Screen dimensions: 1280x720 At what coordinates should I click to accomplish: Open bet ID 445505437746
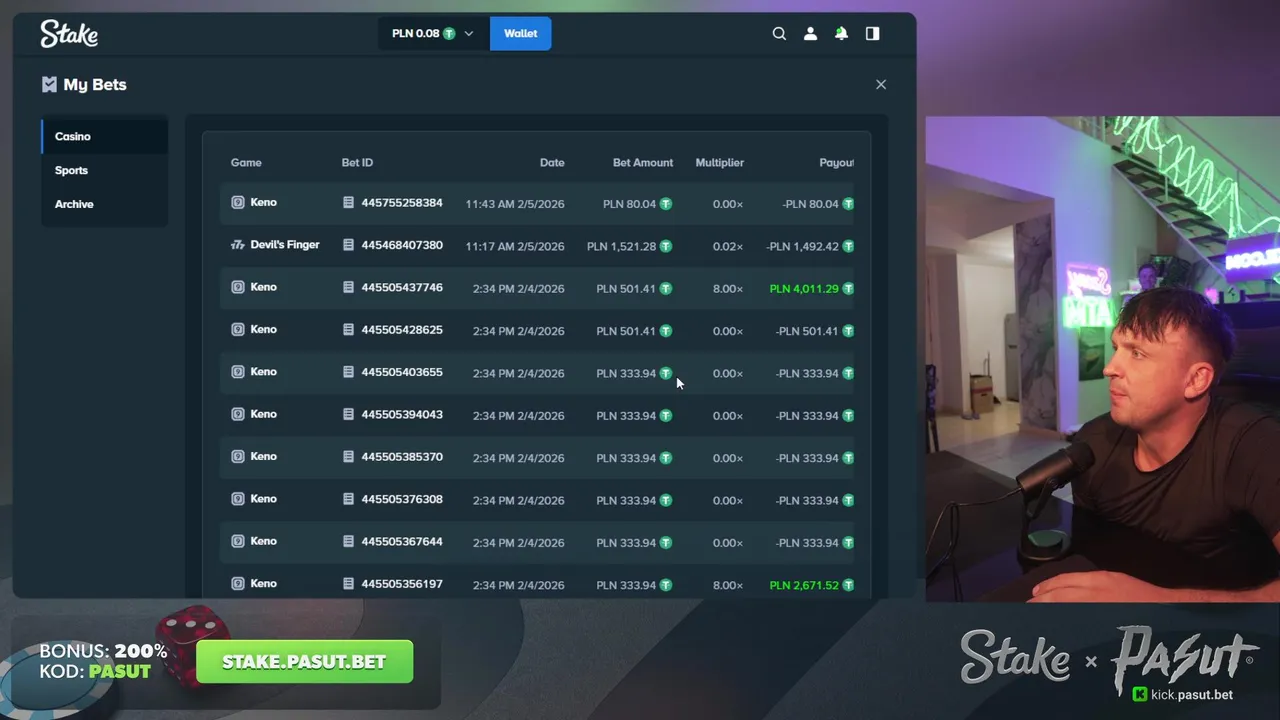point(402,287)
